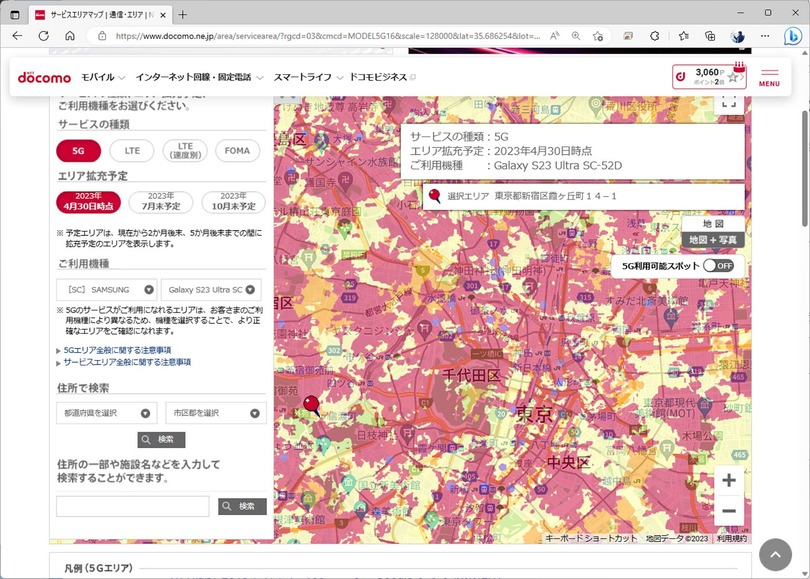Open the Galaxy S23 Ultra model dropdown

click(x=211, y=290)
